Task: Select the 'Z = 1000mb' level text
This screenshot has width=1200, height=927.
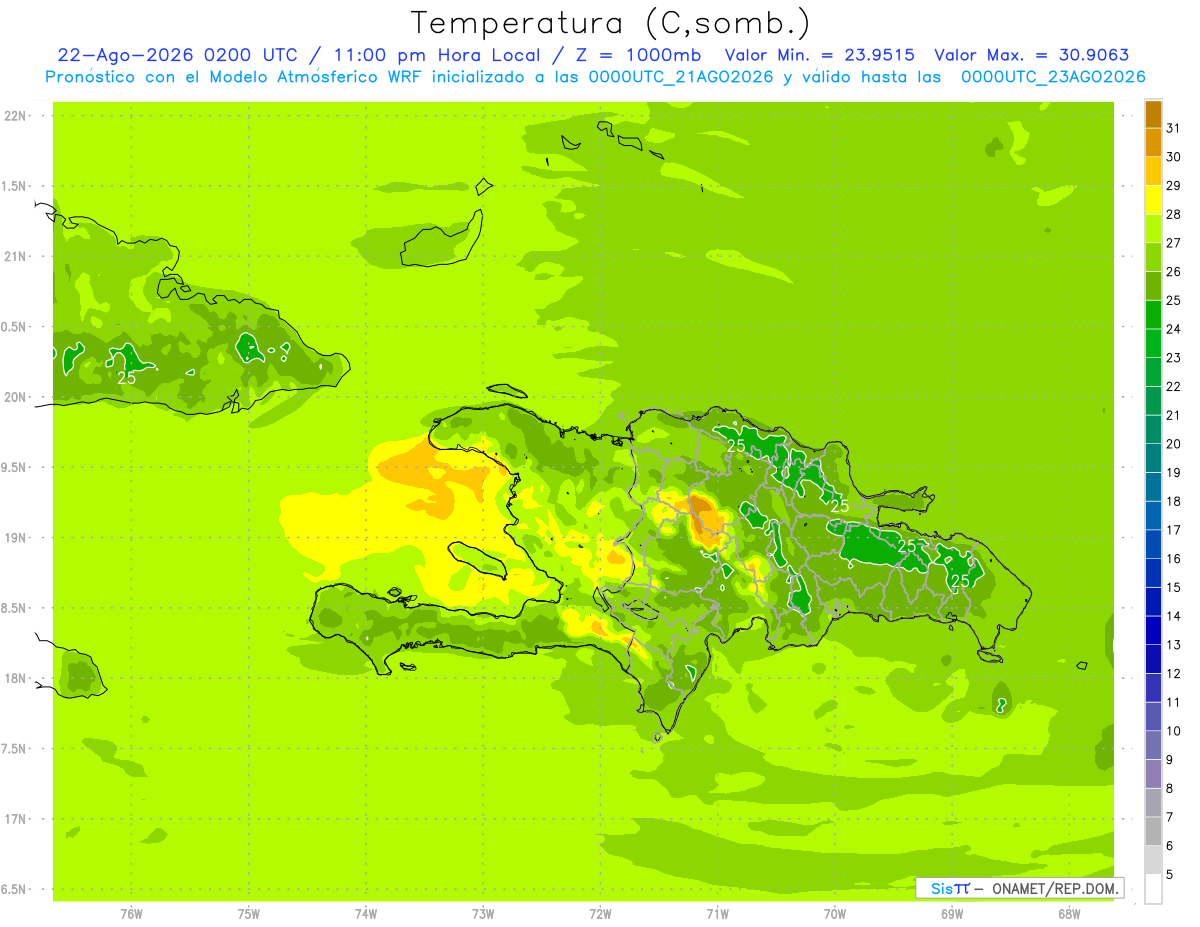Action: pos(638,55)
